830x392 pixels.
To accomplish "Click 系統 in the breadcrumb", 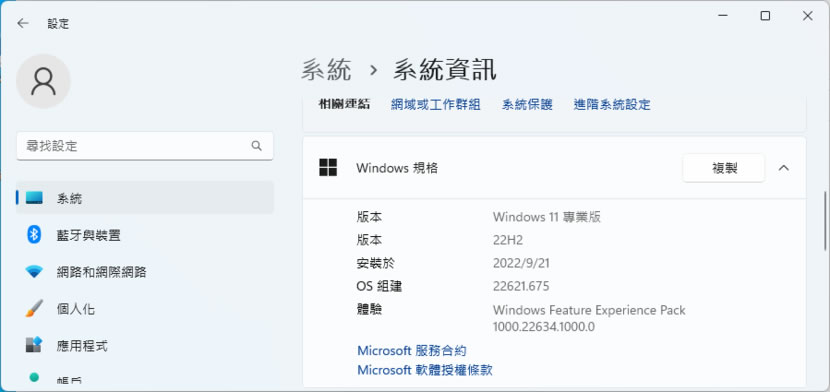I will click(327, 69).
